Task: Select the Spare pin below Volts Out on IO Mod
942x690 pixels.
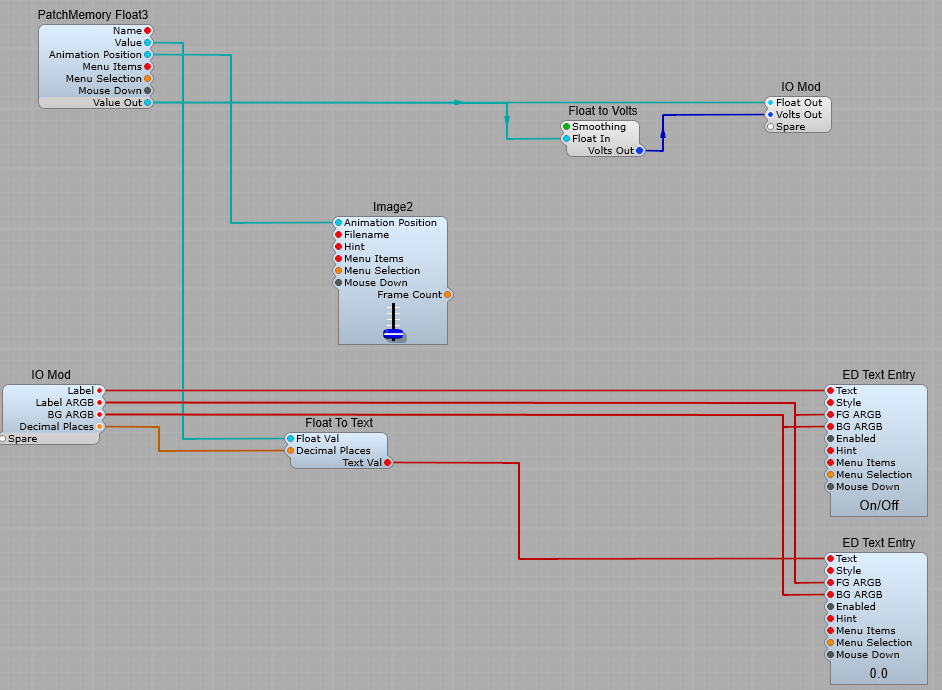Action: pyautogui.click(x=770, y=127)
